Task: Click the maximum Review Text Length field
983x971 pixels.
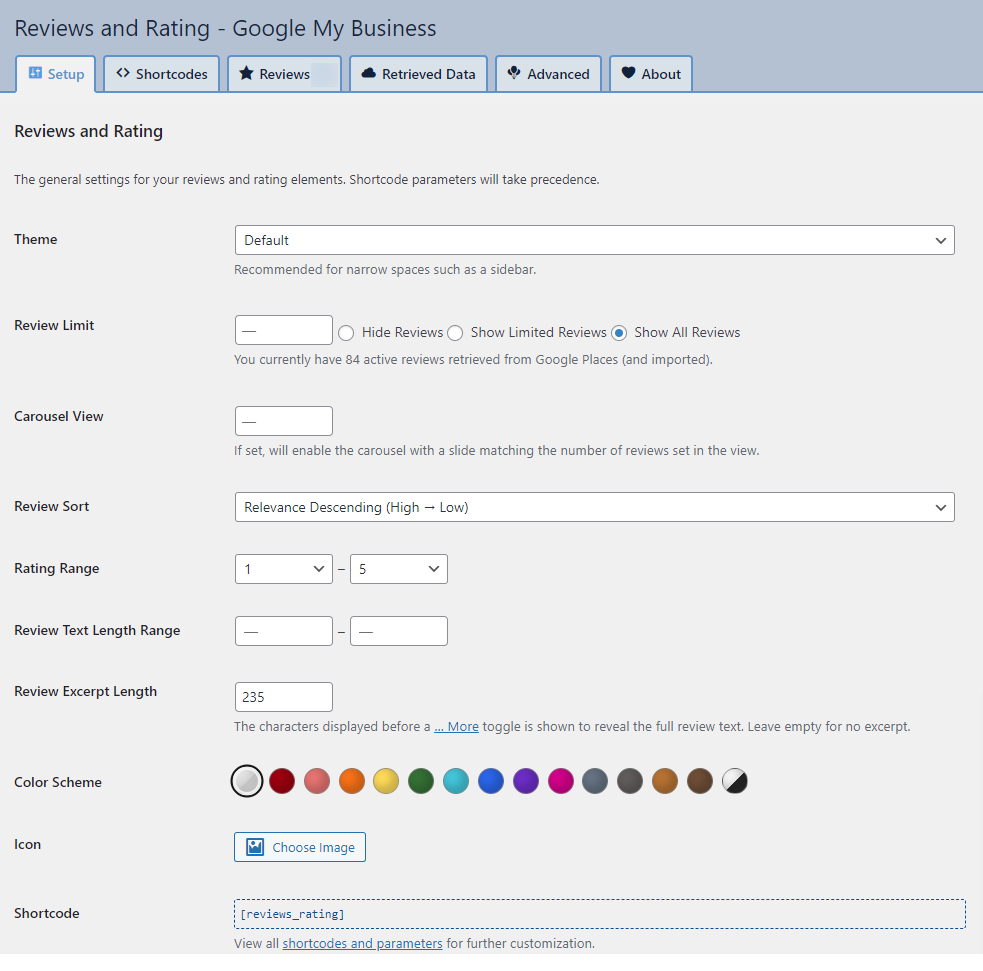Action: click(399, 631)
